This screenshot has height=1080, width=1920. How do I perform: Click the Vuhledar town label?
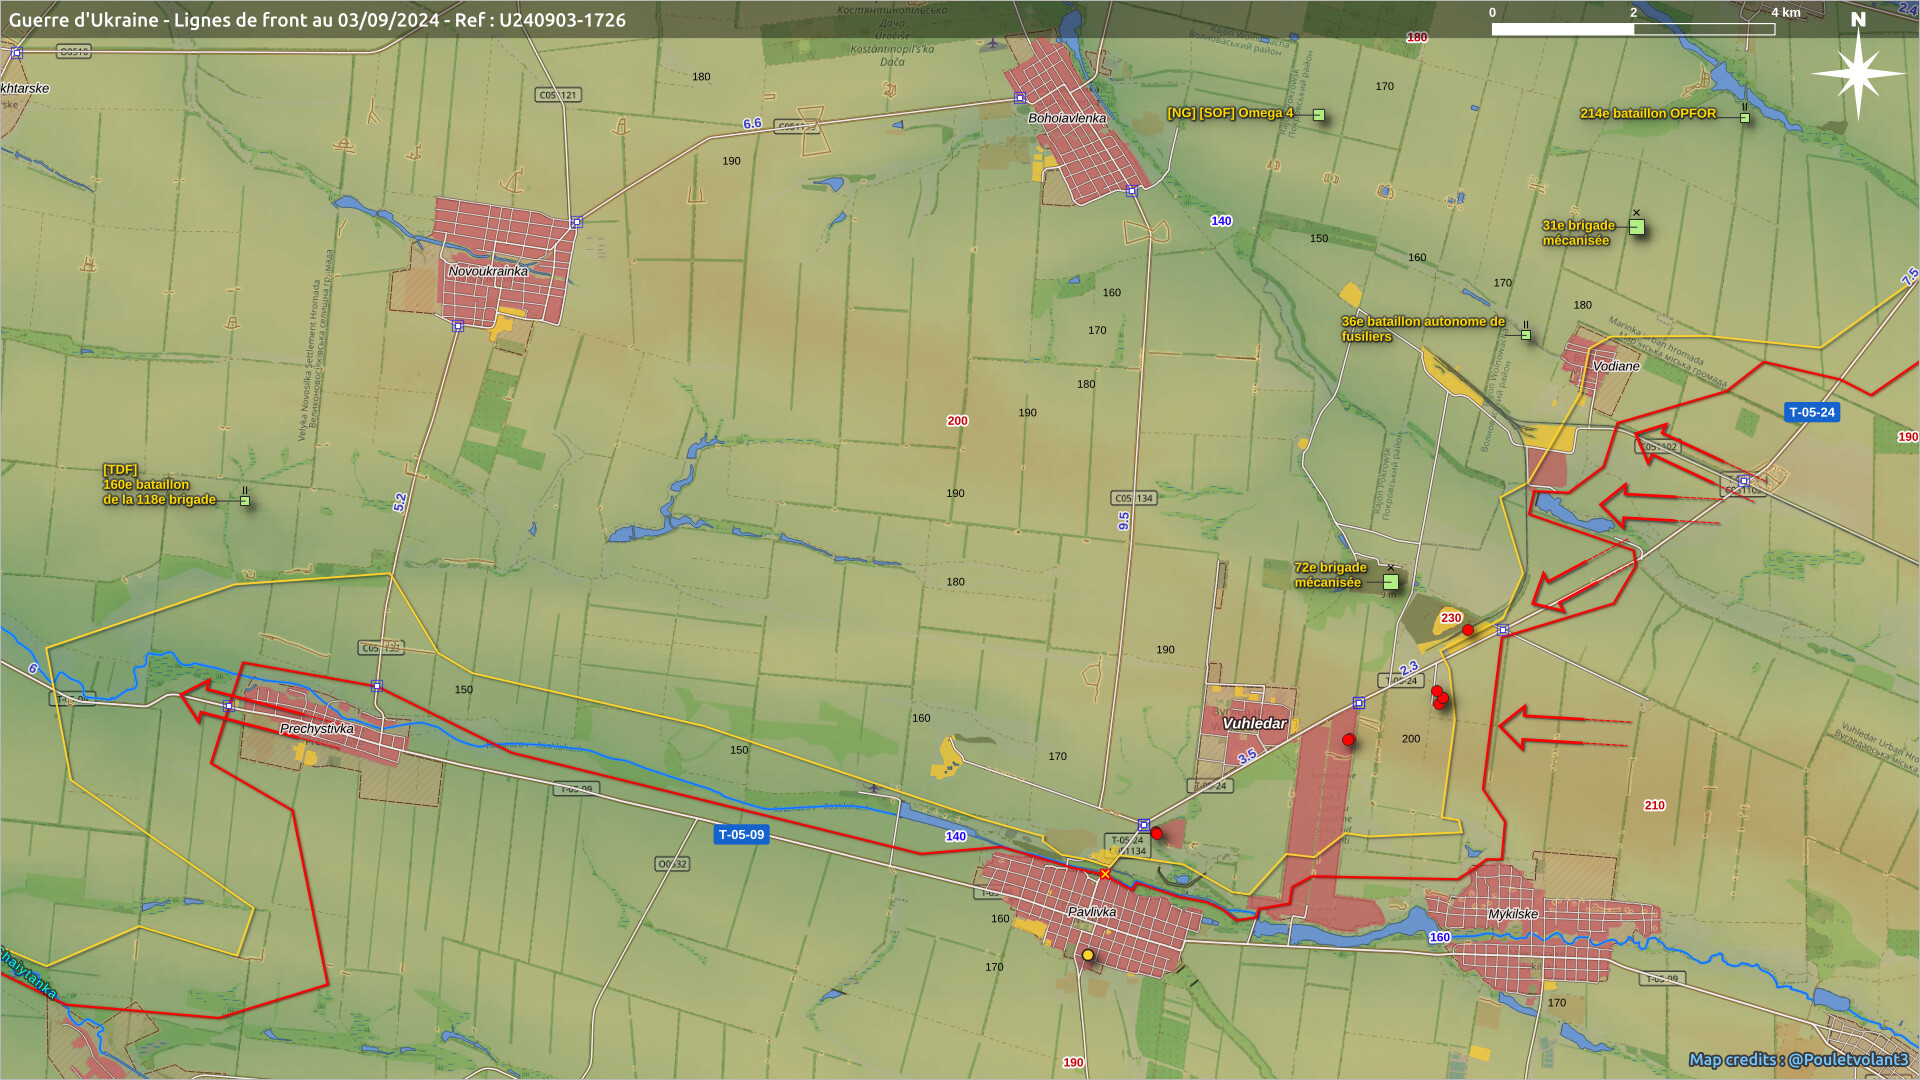tap(1254, 723)
